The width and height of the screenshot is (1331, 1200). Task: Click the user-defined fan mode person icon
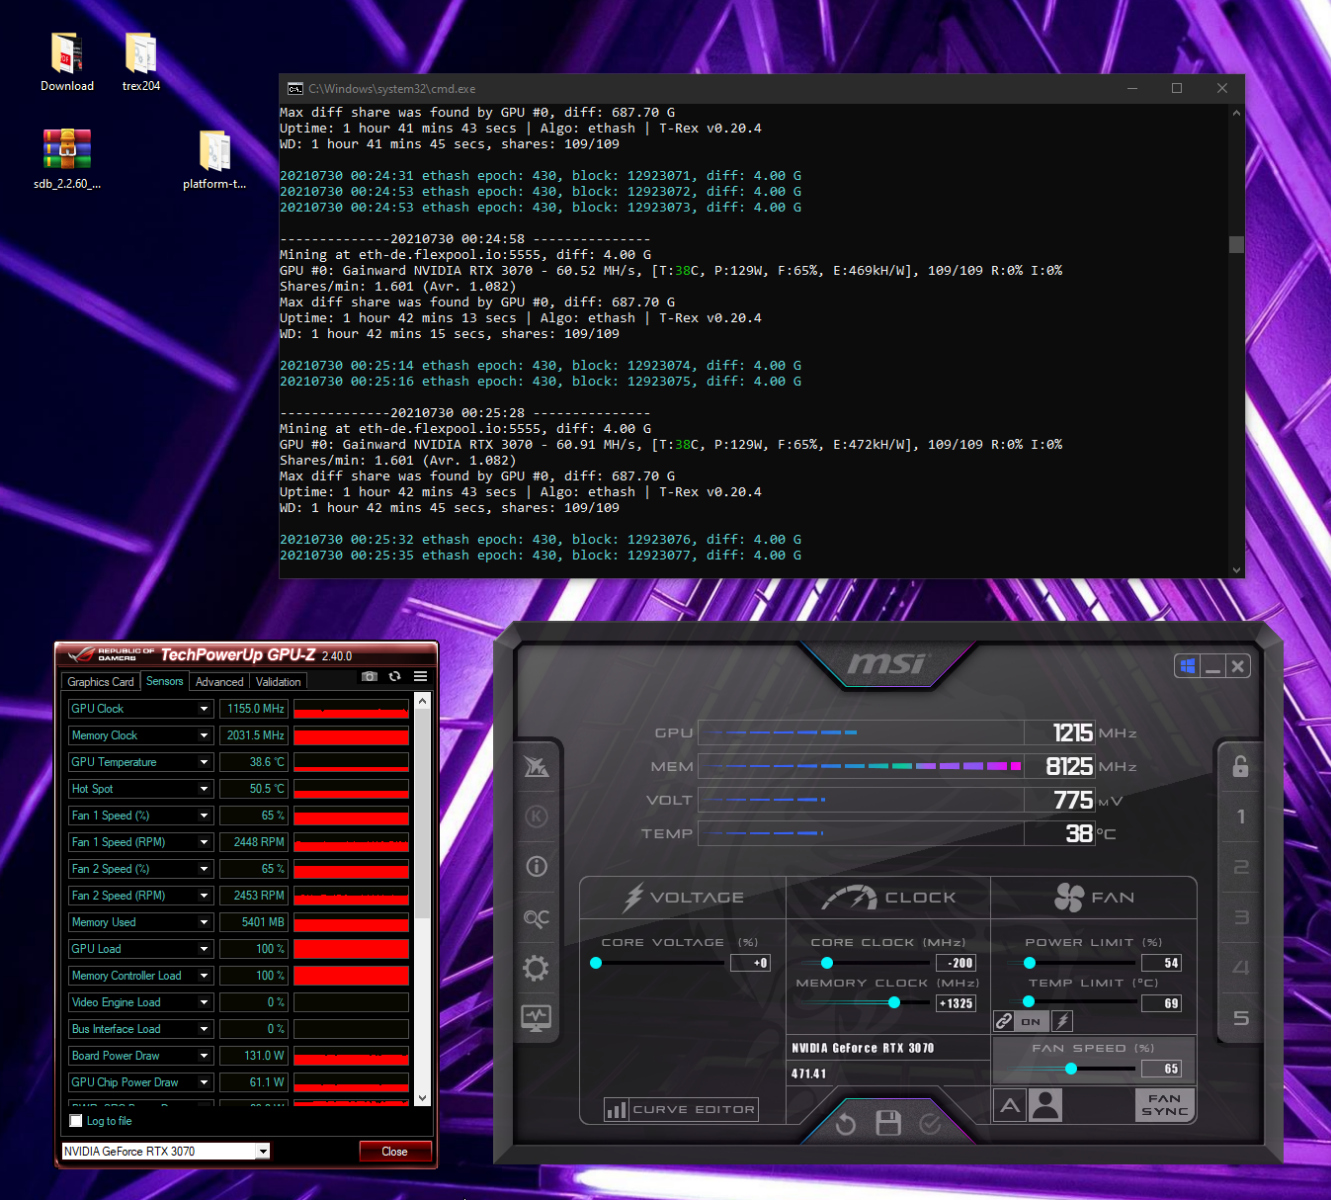tap(1046, 1105)
